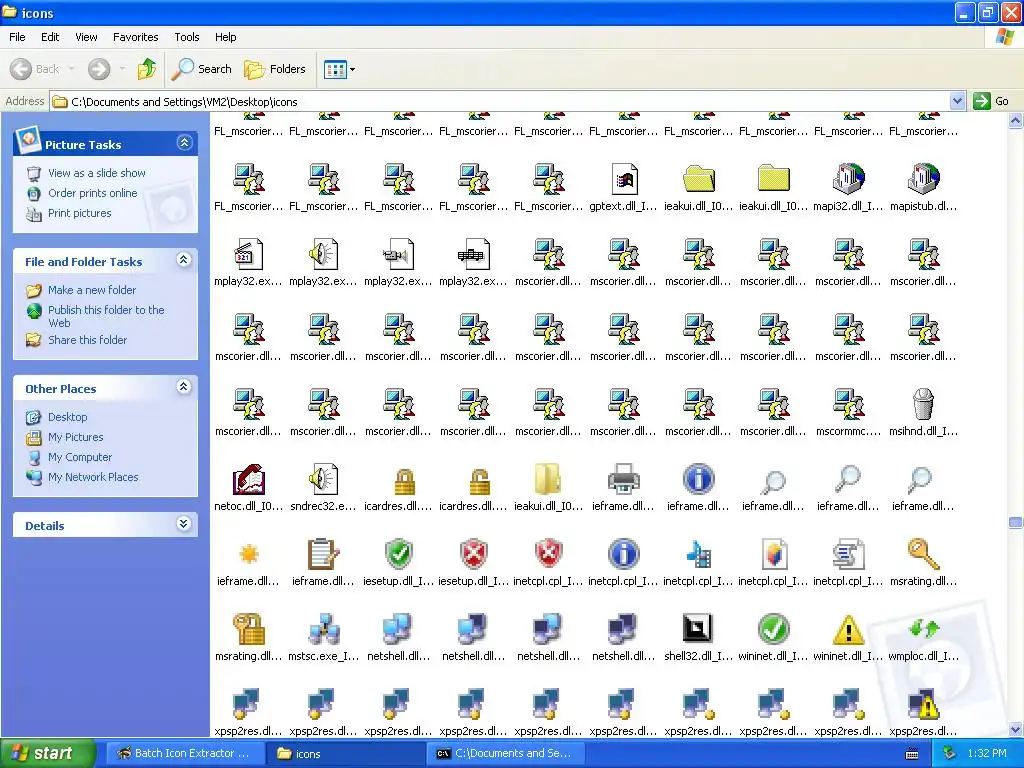Open the View menu
This screenshot has width=1024, height=768.
point(86,37)
